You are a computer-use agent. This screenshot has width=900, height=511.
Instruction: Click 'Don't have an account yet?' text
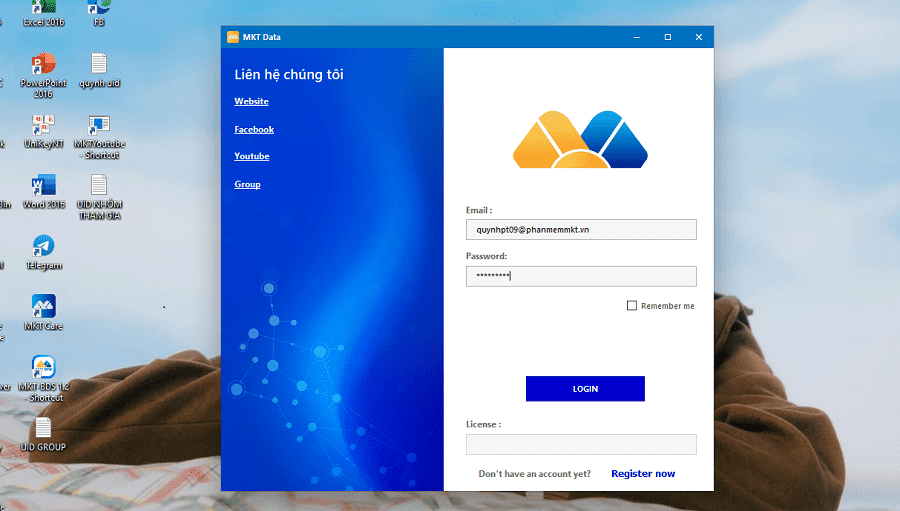tap(534, 474)
